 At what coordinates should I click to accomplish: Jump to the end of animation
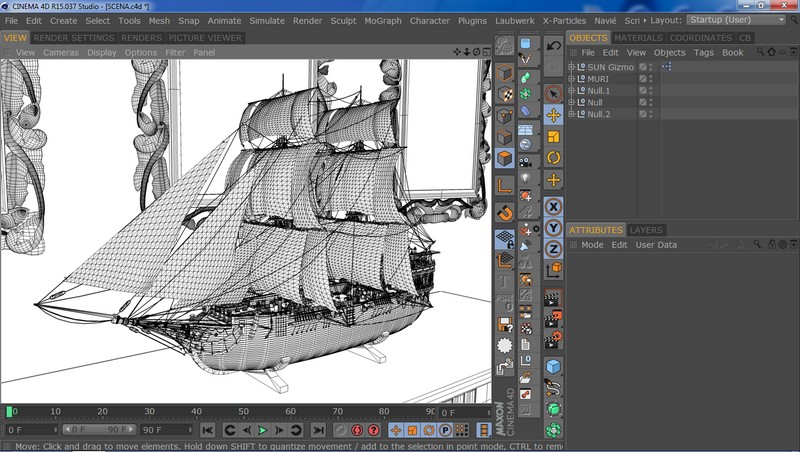317,430
